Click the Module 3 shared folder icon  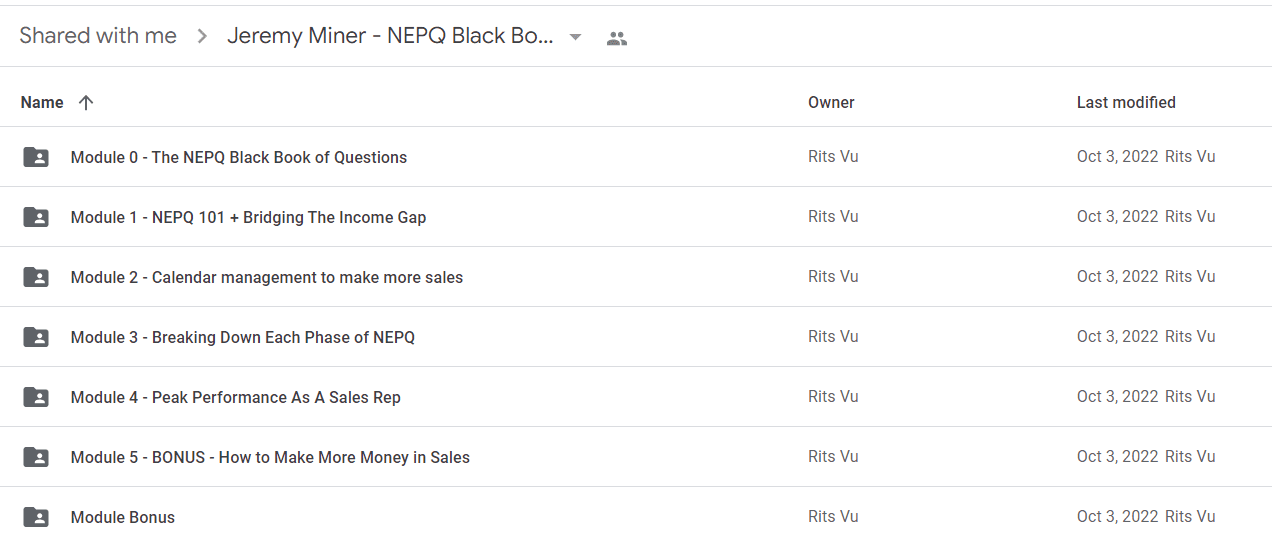pyautogui.click(x=36, y=337)
